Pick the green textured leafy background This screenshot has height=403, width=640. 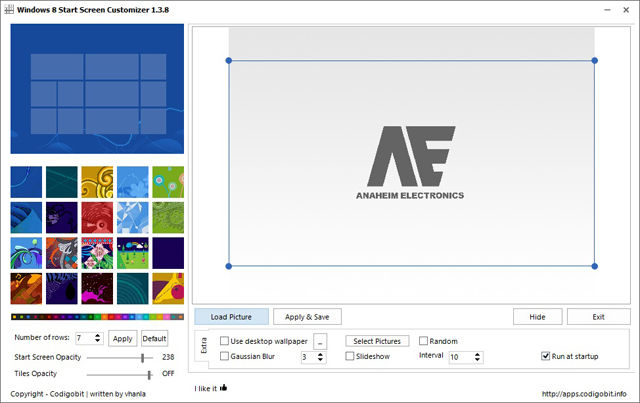tap(168, 218)
